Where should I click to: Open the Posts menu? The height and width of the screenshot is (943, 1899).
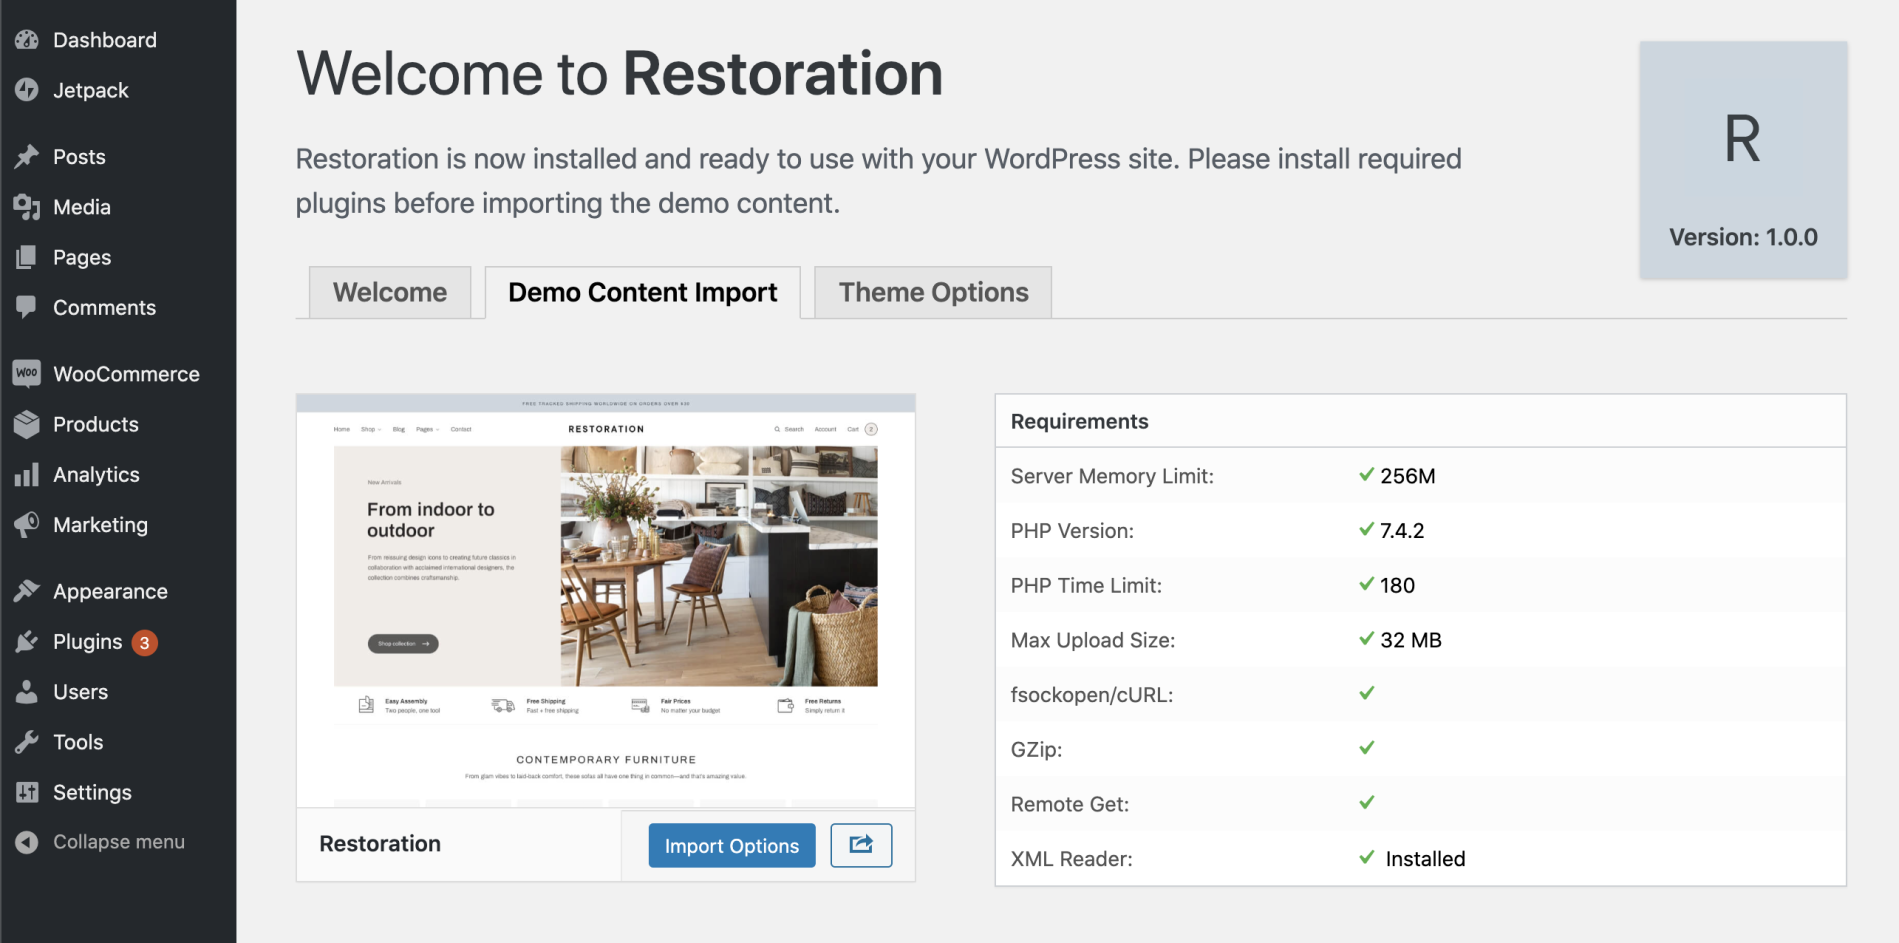pyautogui.click(x=79, y=156)
